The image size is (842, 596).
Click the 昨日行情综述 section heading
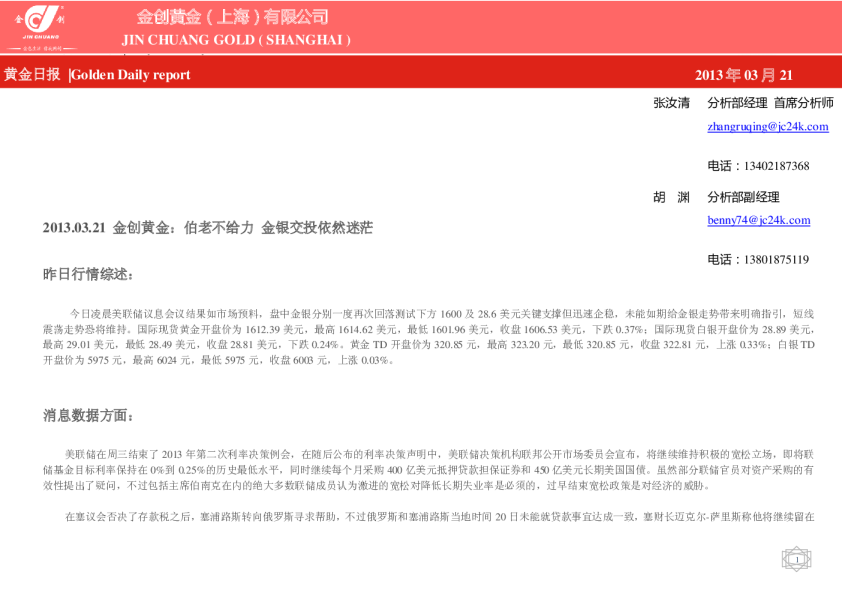pos(87,274)
